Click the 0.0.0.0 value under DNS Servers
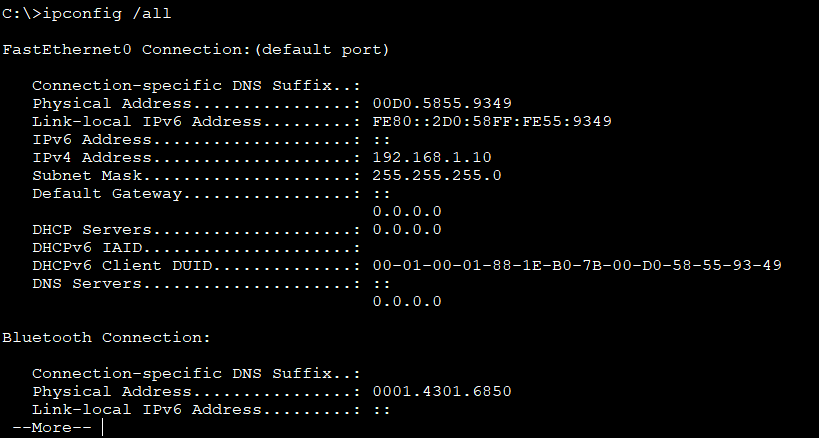The height and width of the screenshot is (438, 819). point(407,301)
